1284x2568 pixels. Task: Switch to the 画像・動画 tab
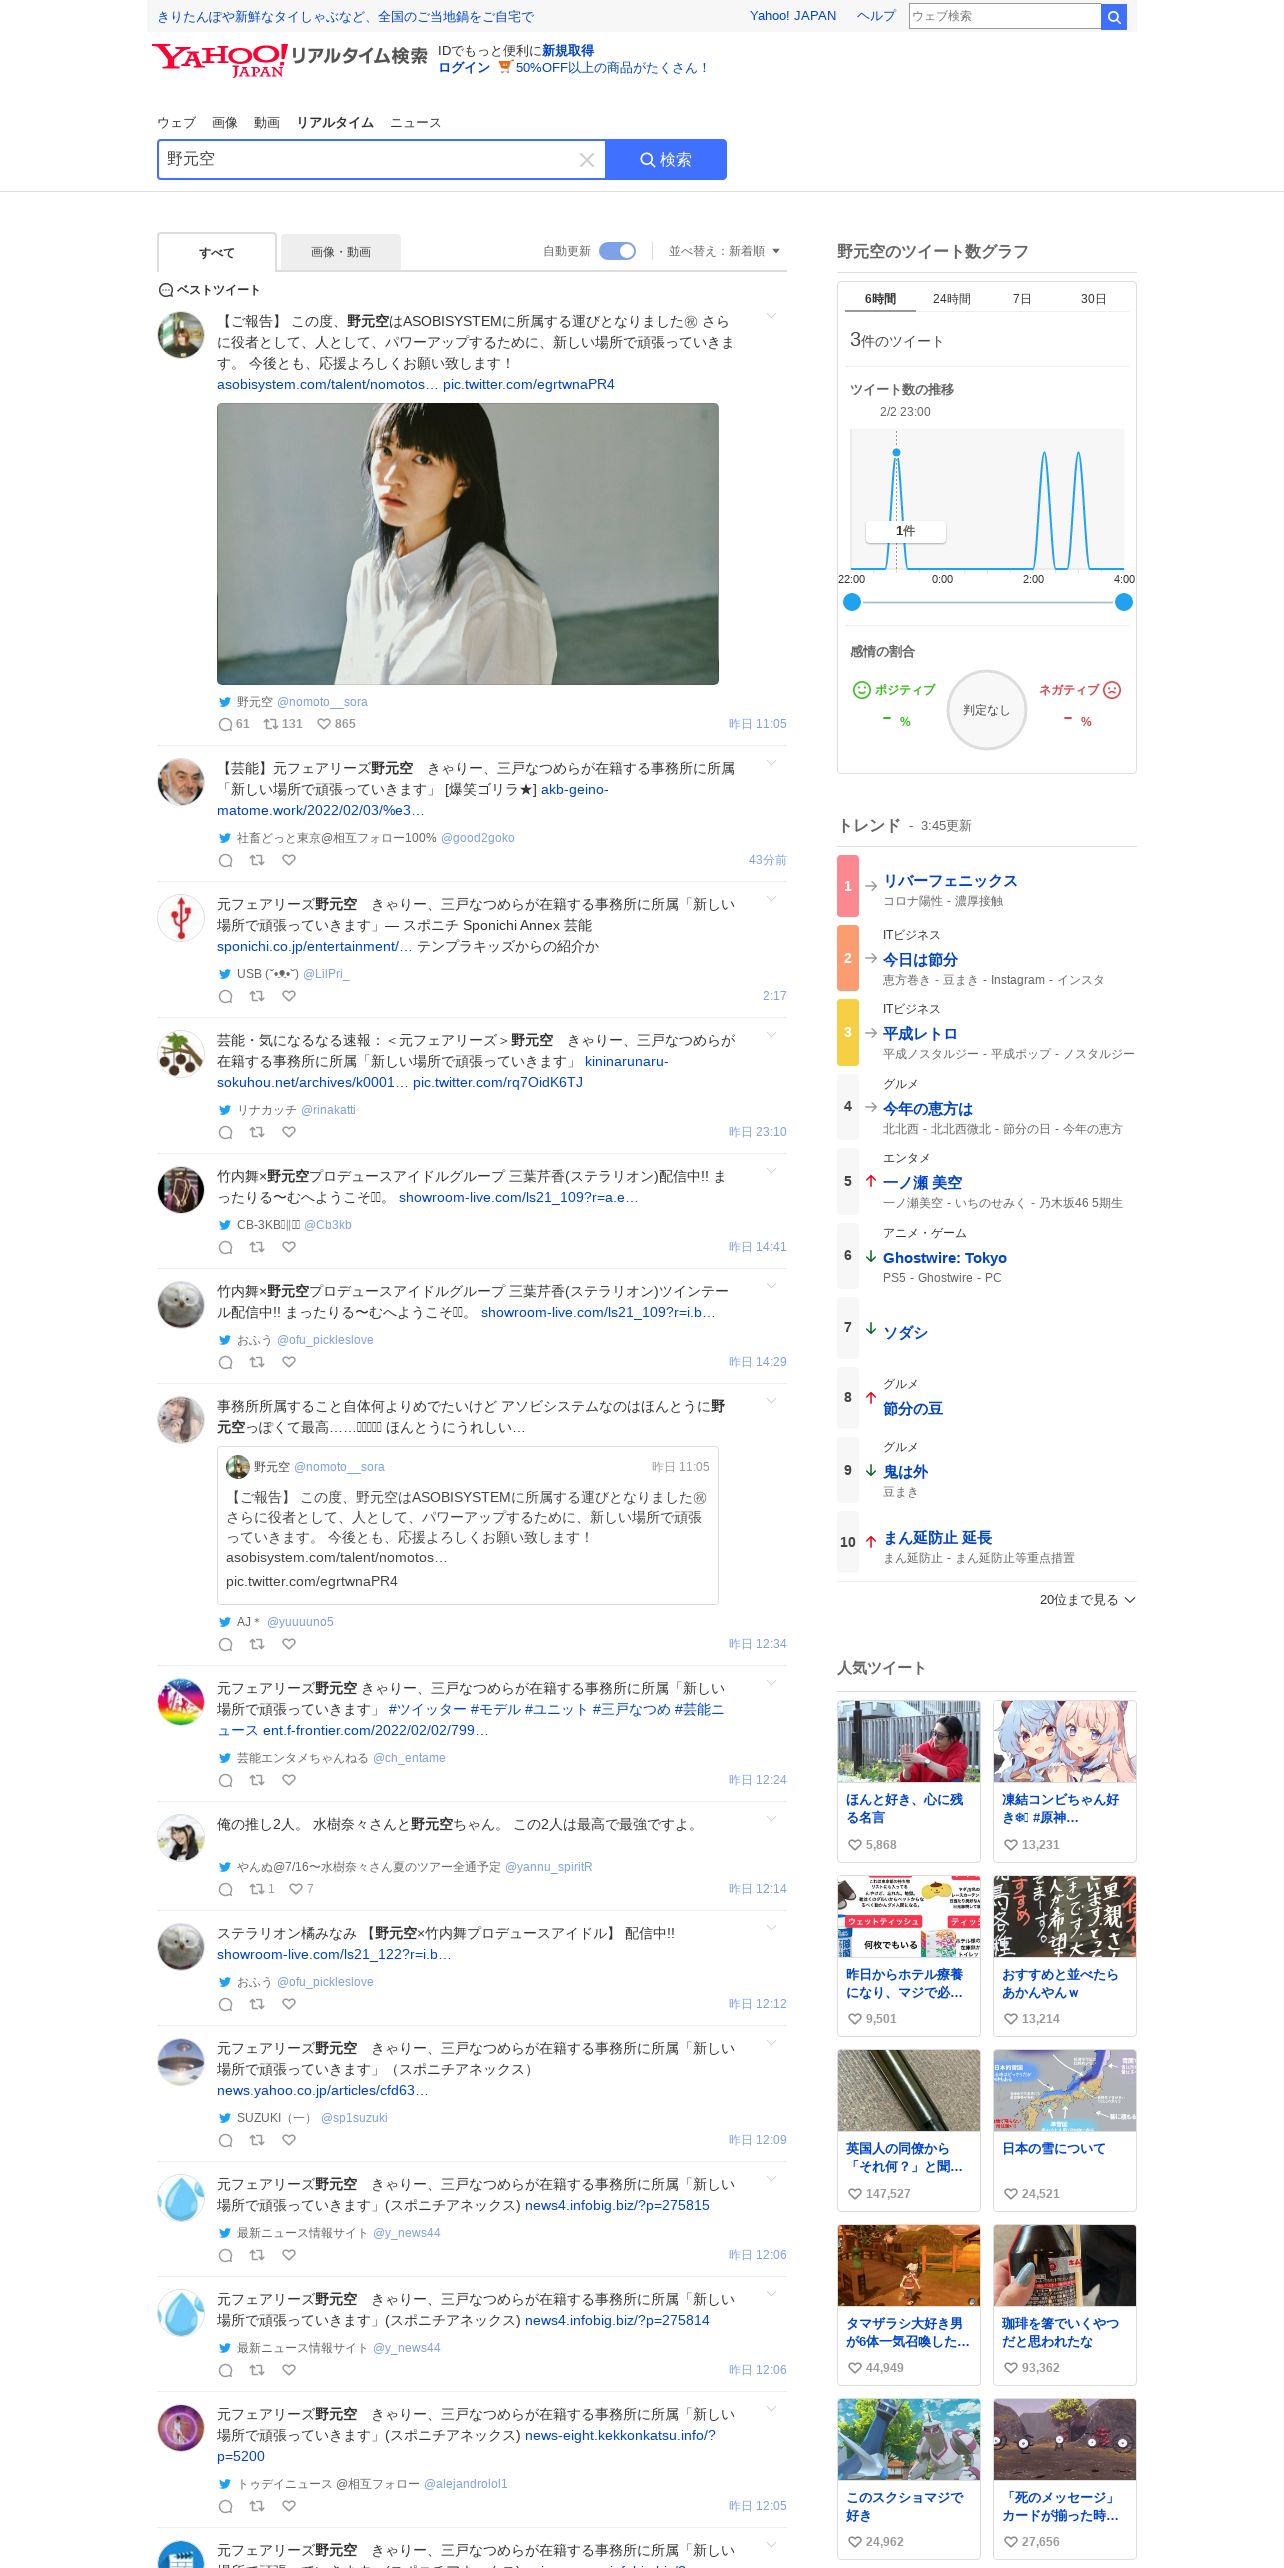tap(341, 252)
